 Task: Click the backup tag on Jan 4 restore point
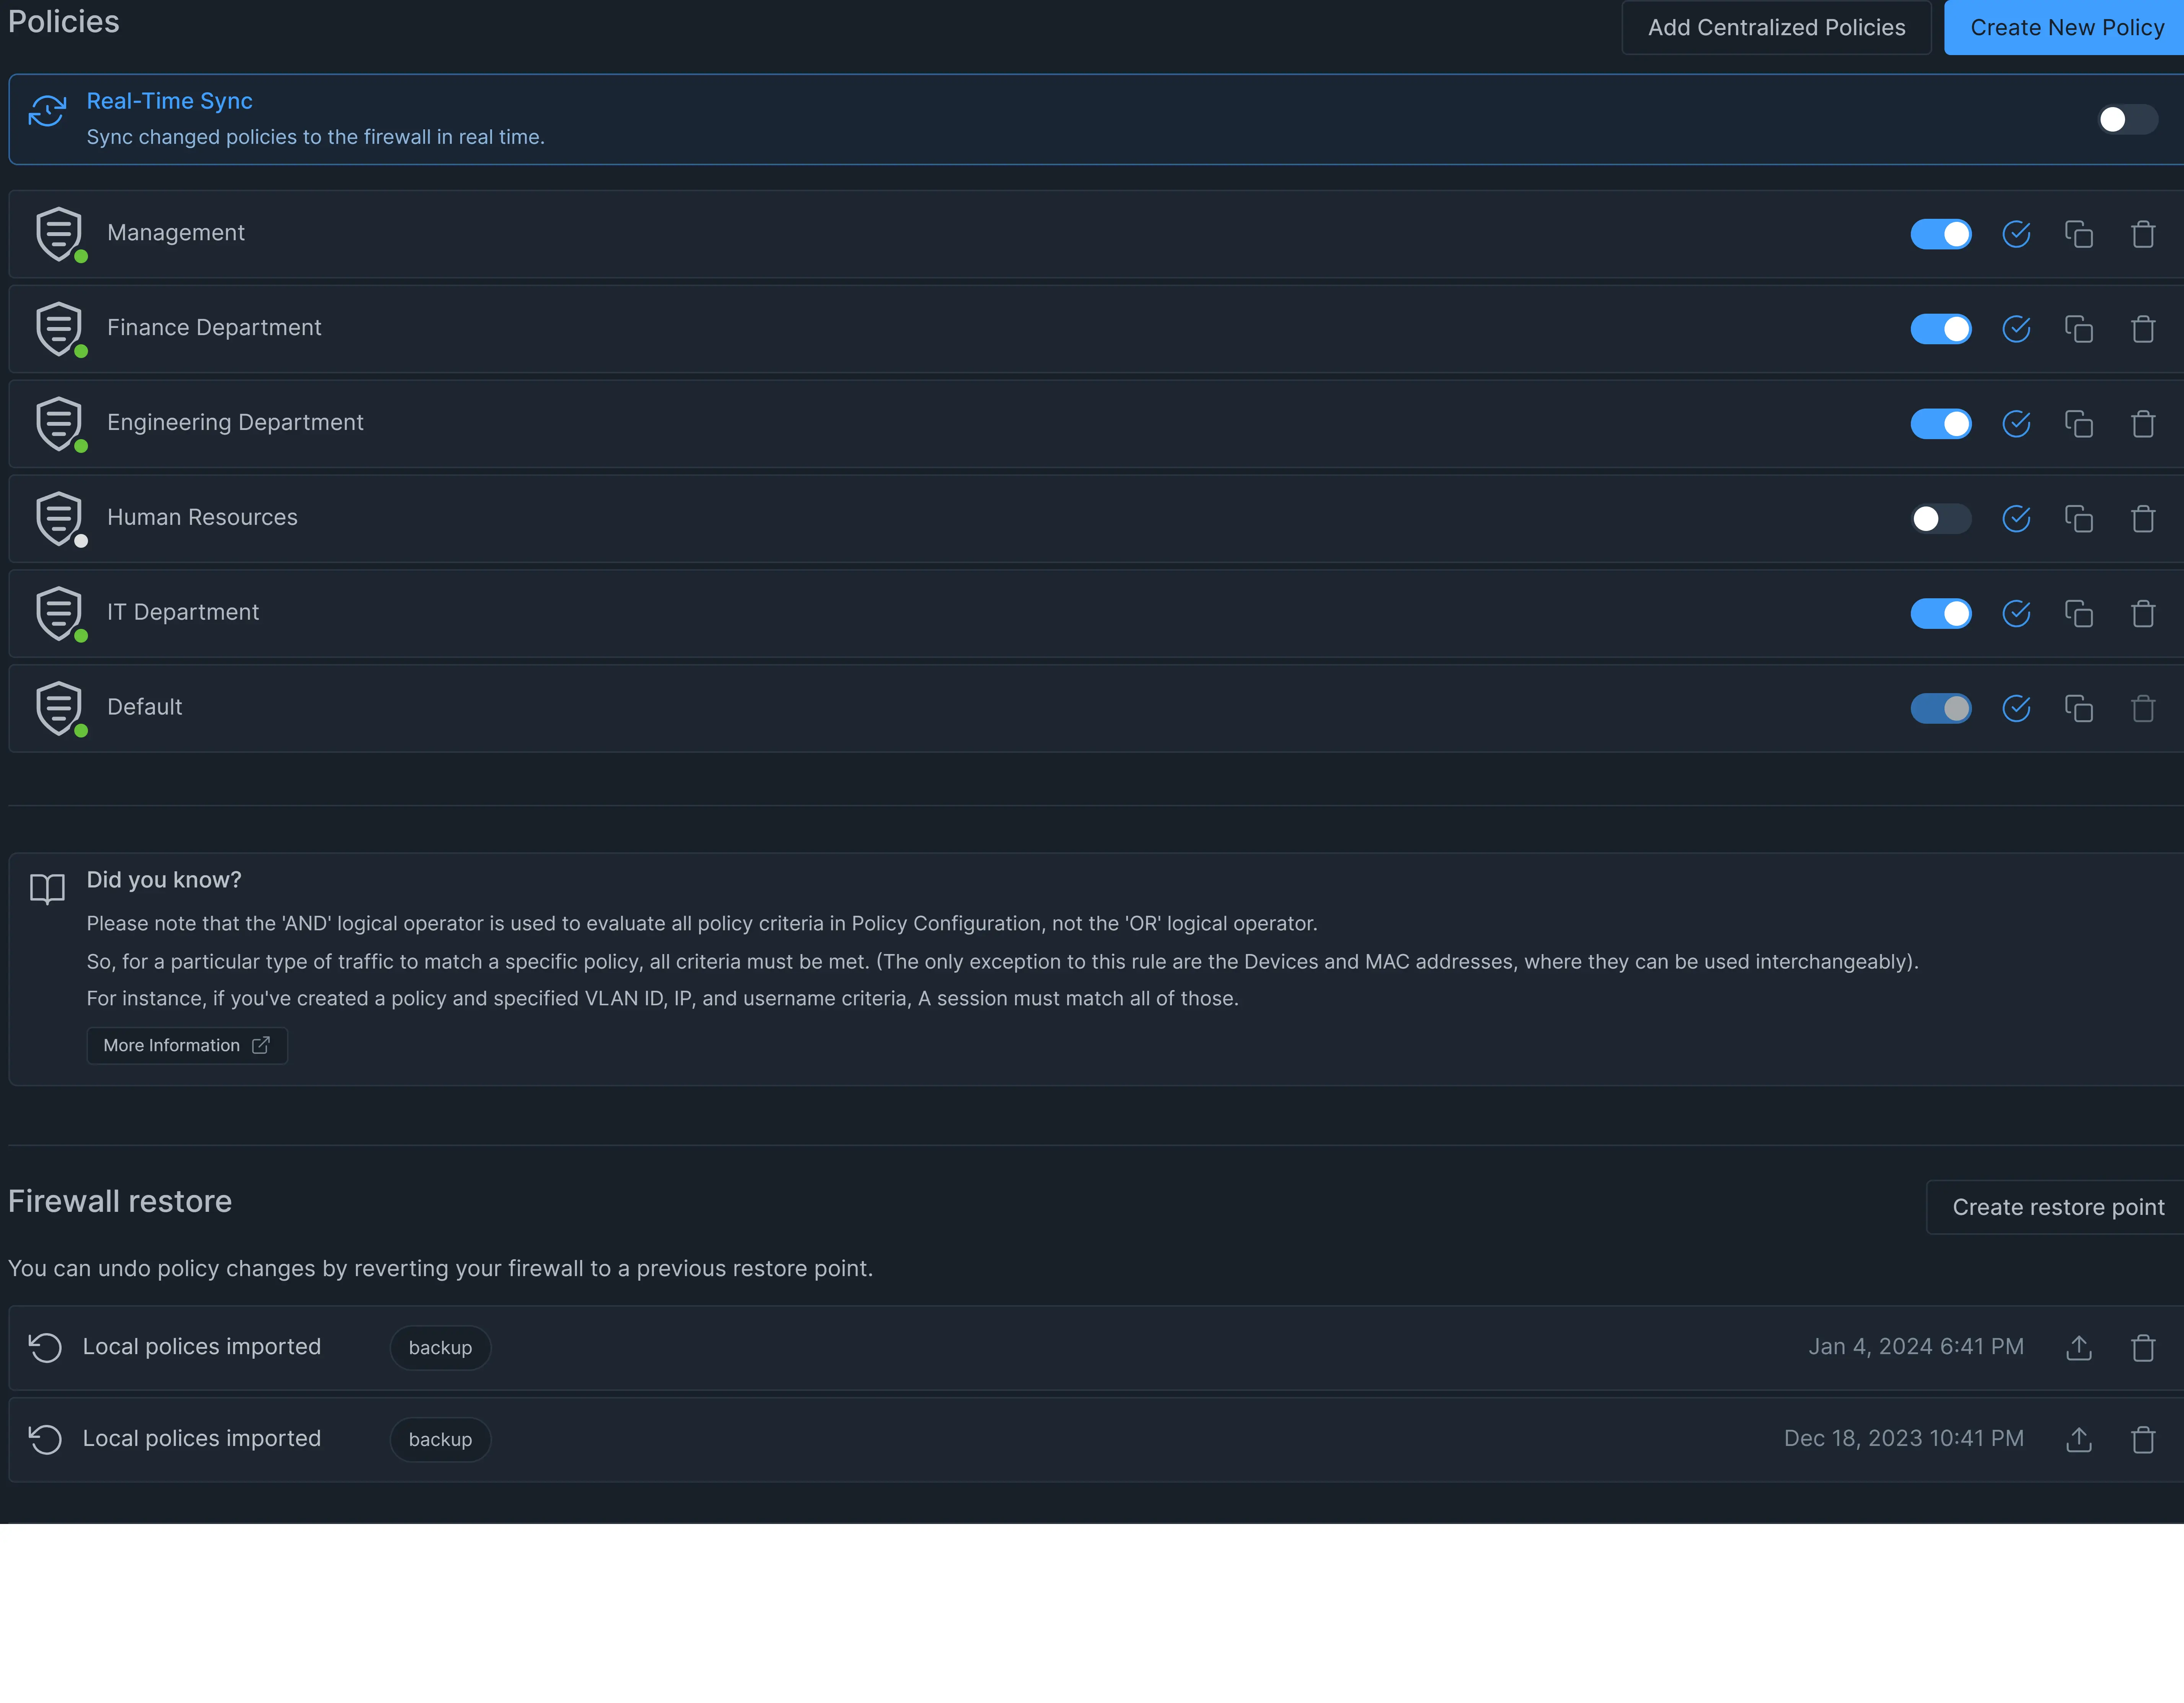440,1348
